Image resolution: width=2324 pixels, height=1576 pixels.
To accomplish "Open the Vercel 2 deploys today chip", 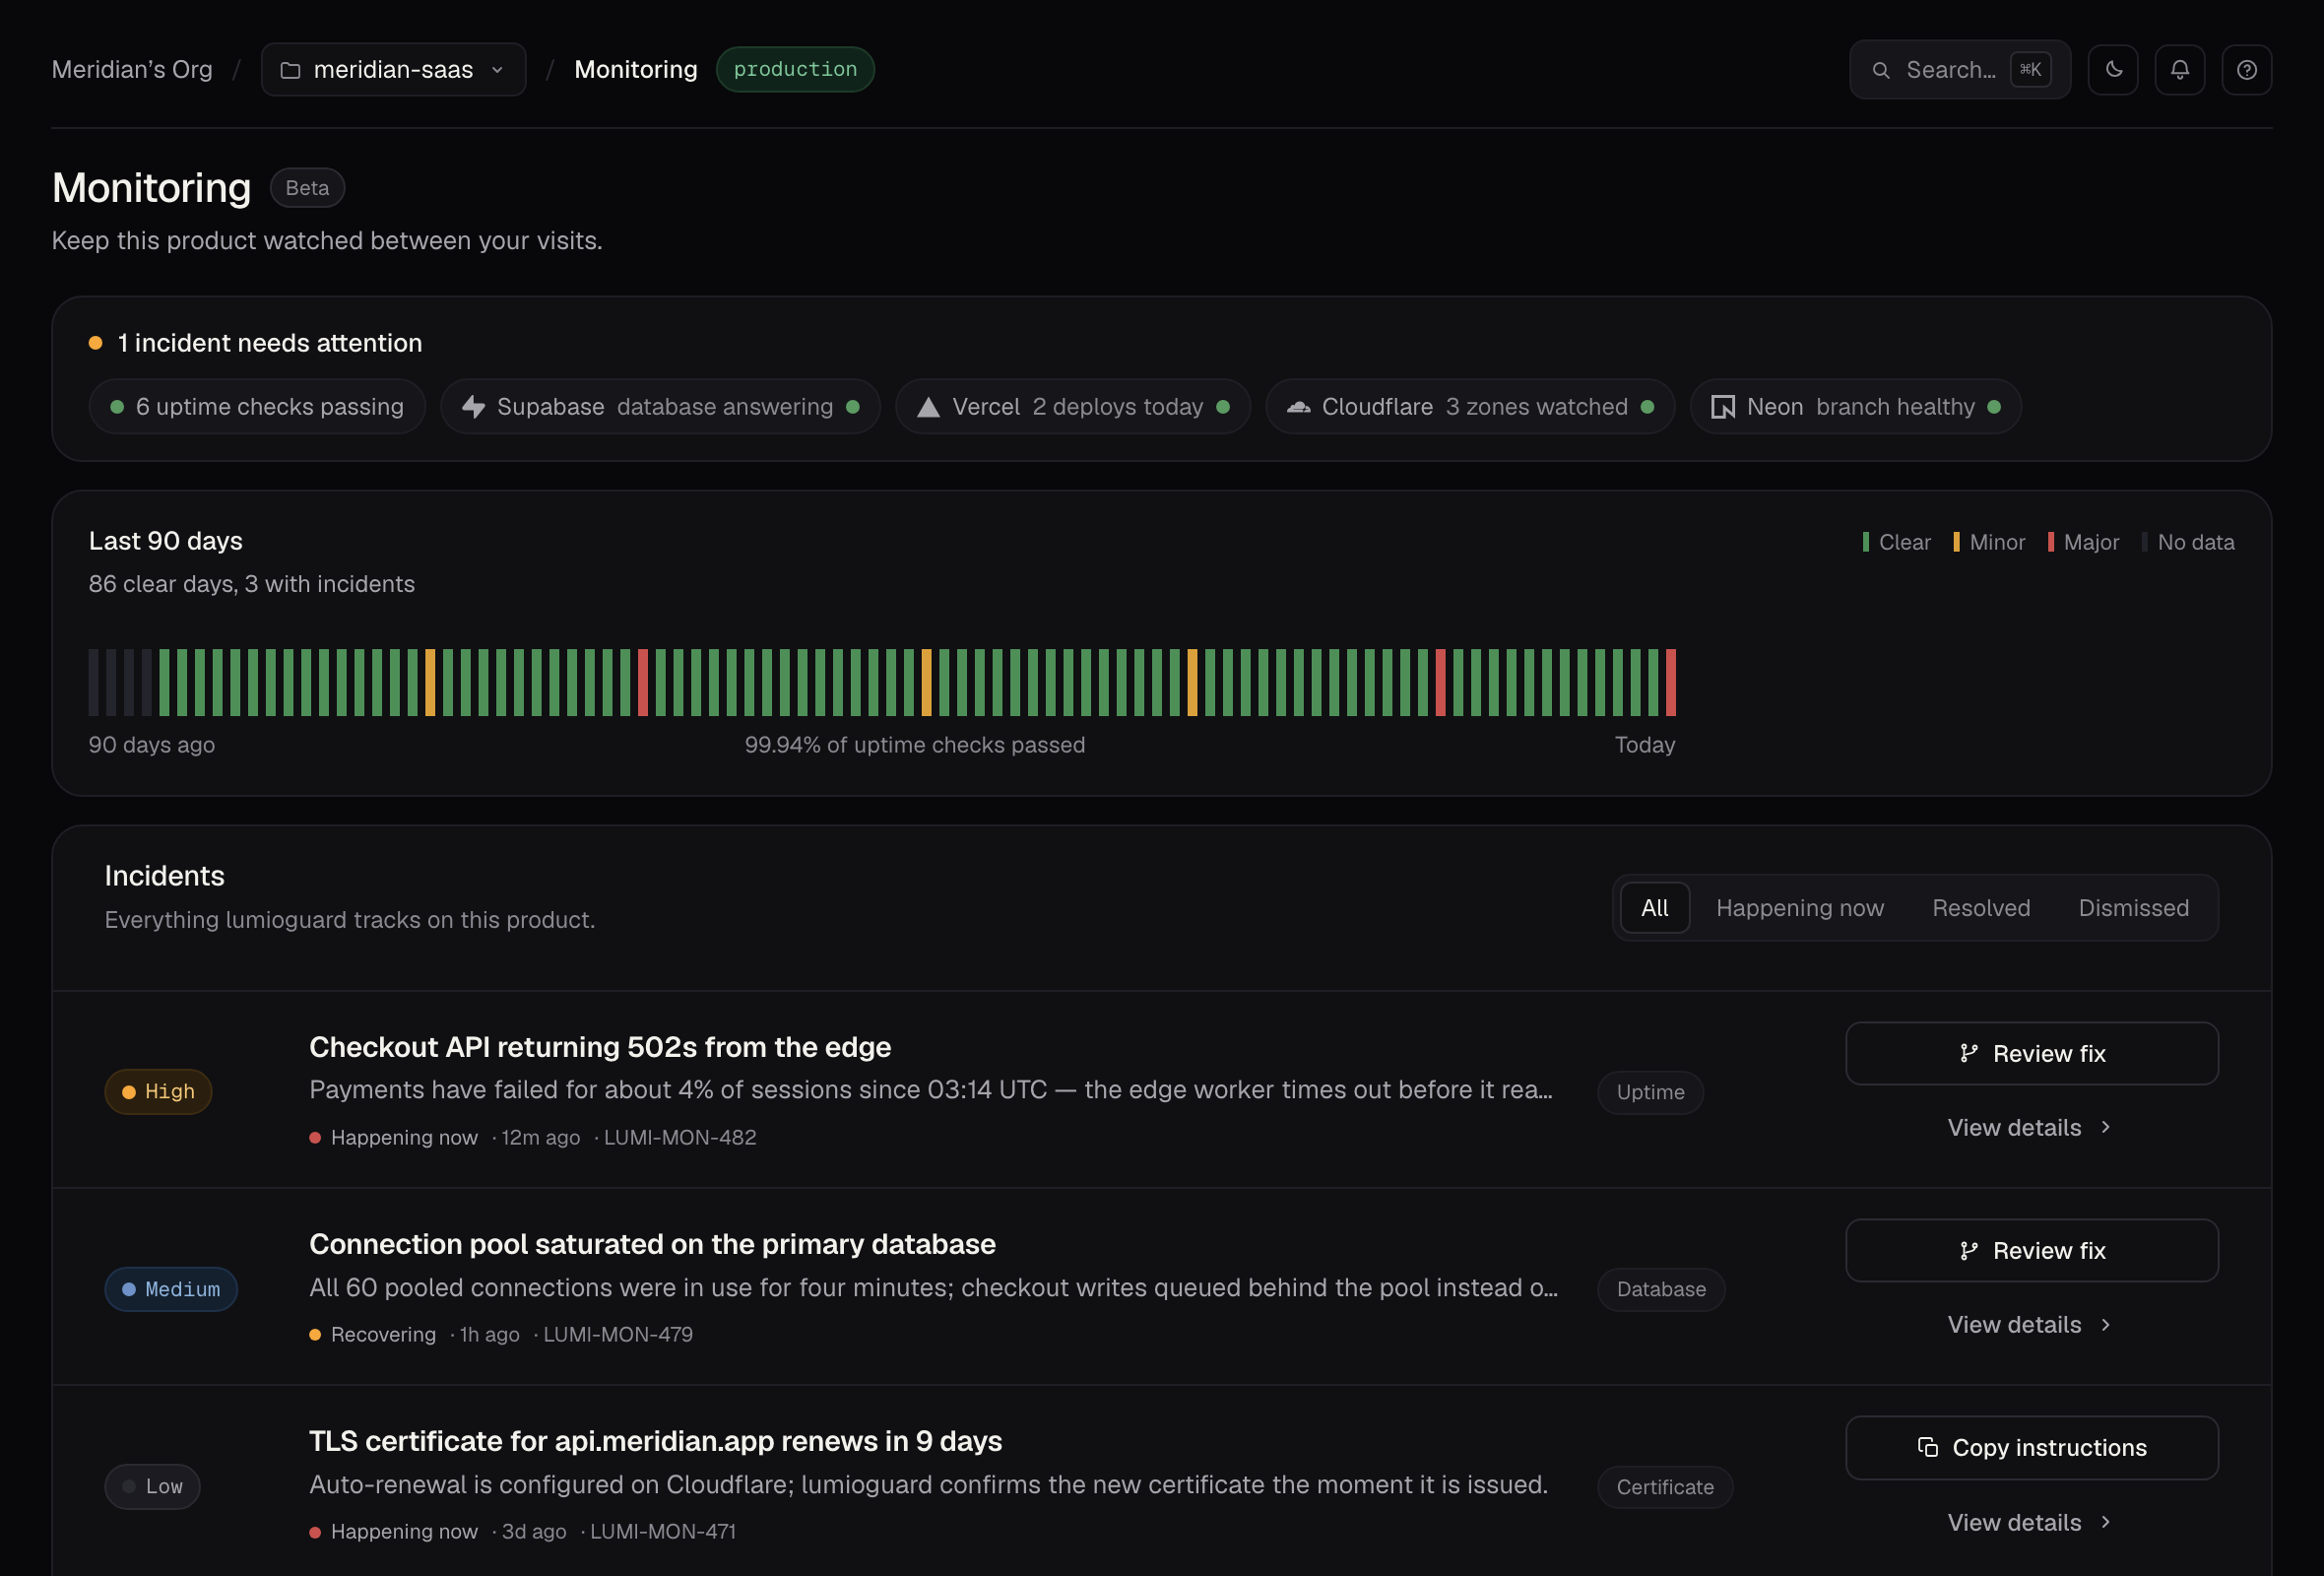I will tap(1073, 406).
